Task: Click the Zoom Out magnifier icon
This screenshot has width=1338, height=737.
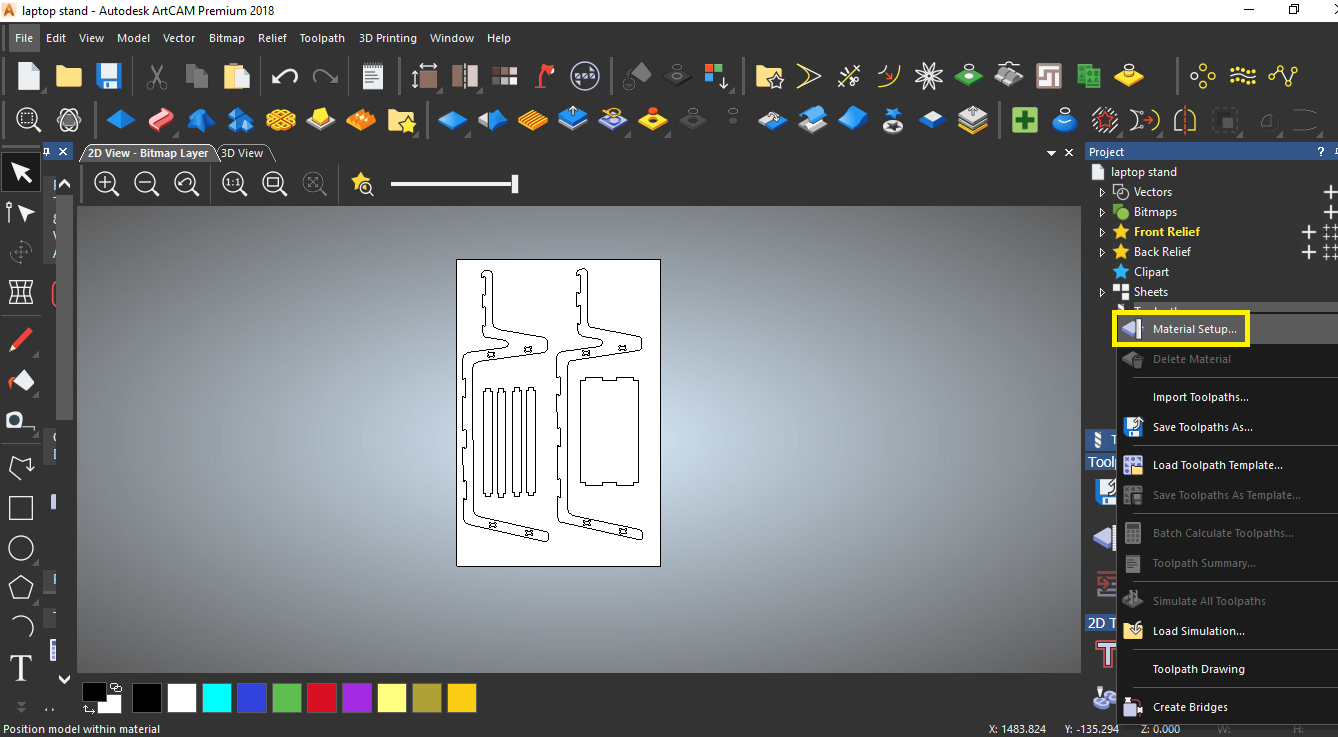Action: tap(147, 184)
